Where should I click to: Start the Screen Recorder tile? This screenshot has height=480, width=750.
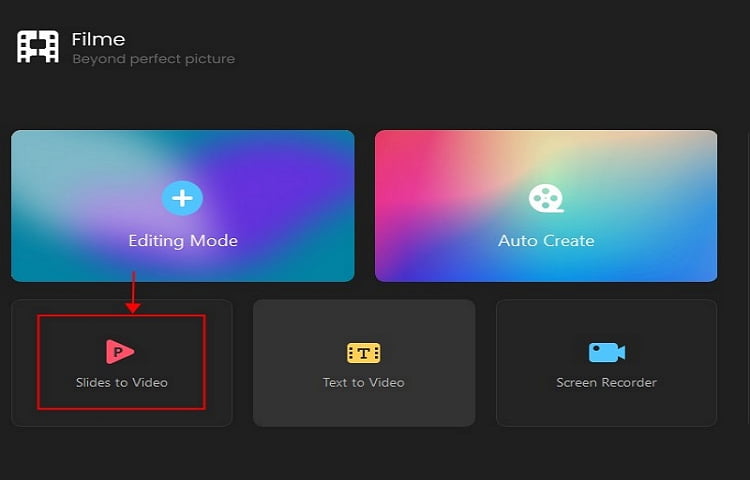point(607,363)
